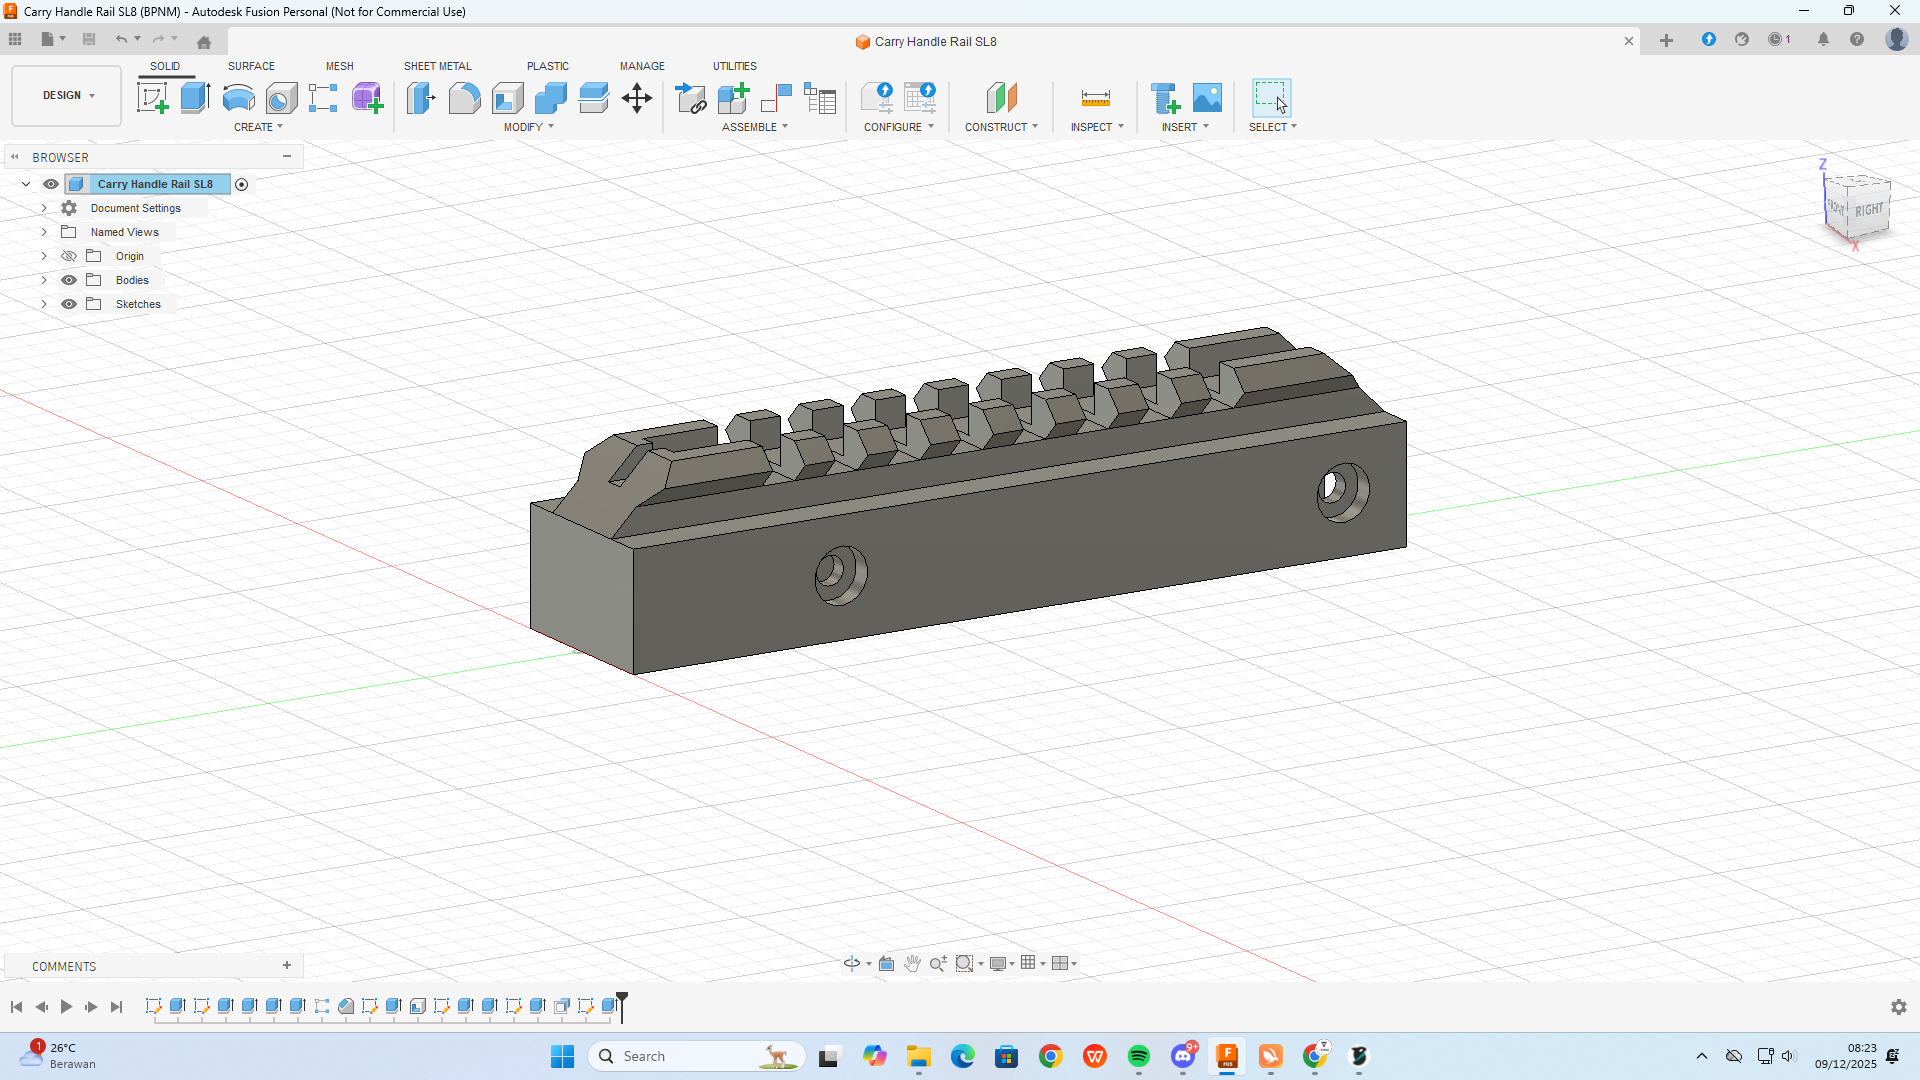The width and height of the screenshot is (1920, 1080).
Task: Hide the Bodies folder
Action: coord(69,280)
